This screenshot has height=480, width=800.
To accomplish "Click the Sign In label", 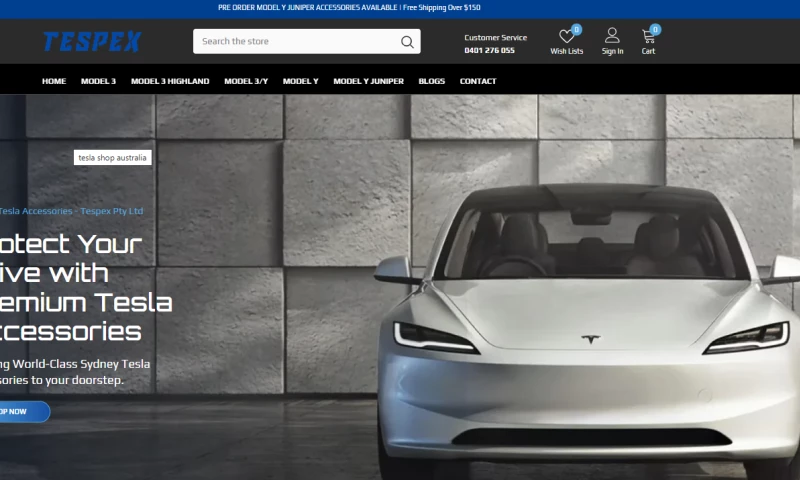I will click(x=612, y=51).
